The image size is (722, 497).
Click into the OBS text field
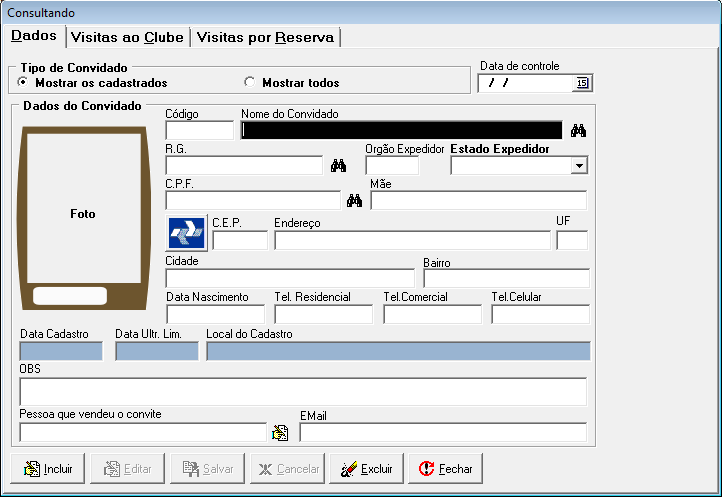pyautogui.click(x=302, y=391)
